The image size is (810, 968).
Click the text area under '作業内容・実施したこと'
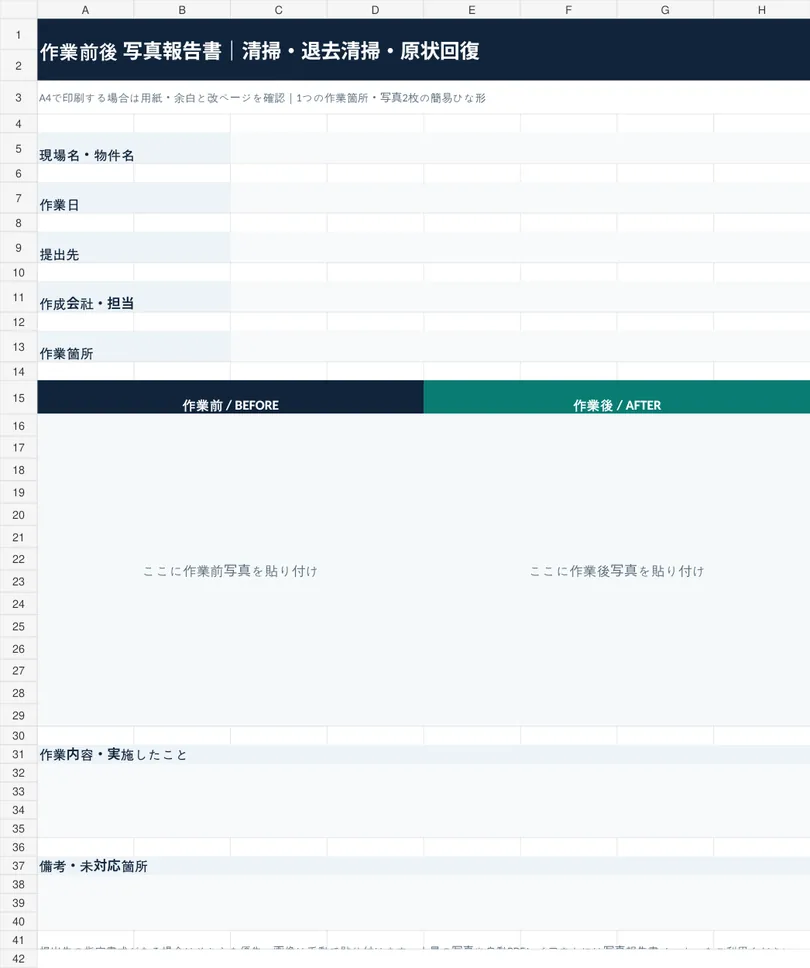pyautogui.click(x=424, y=801)
